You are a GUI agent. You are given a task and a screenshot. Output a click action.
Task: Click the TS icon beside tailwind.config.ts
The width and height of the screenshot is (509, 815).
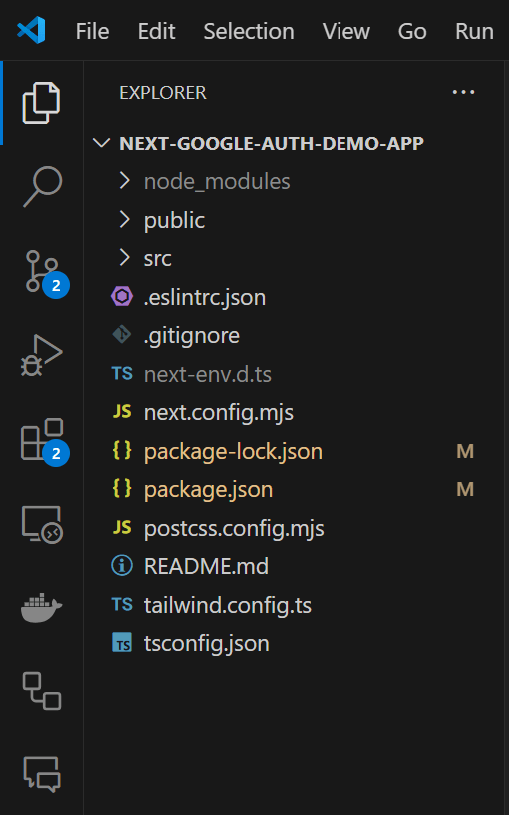coord(122,604)
